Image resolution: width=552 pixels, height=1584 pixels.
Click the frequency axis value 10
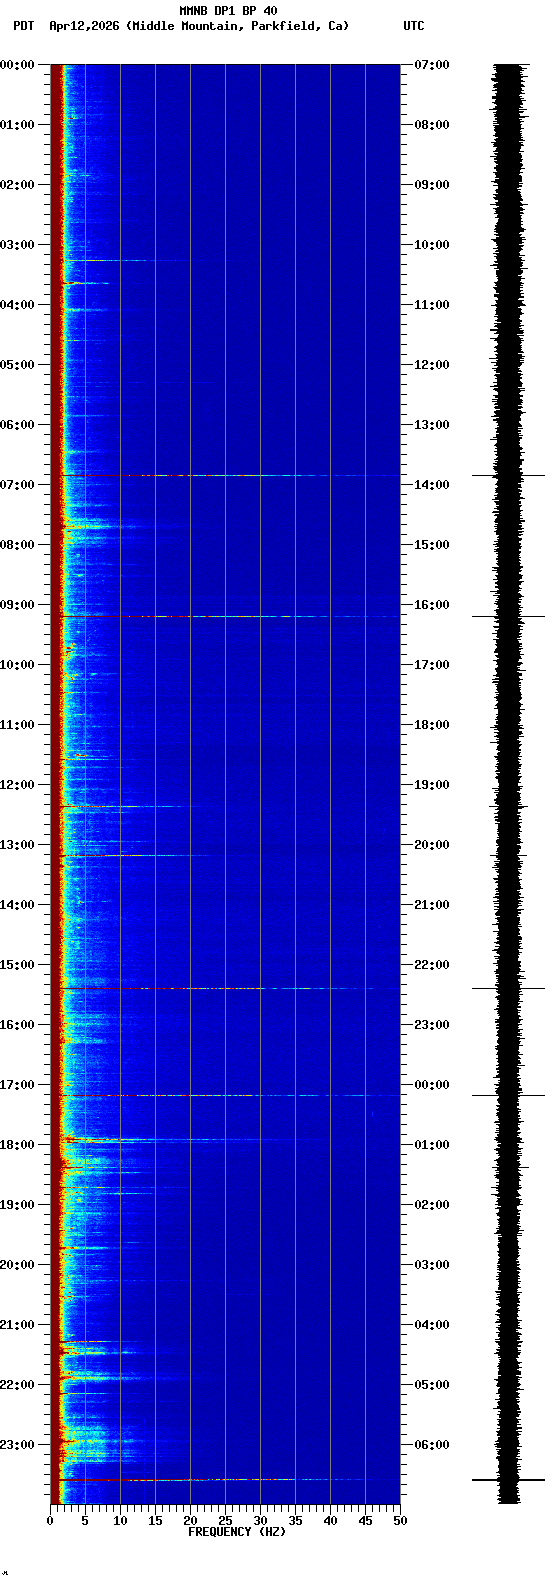120,1521
